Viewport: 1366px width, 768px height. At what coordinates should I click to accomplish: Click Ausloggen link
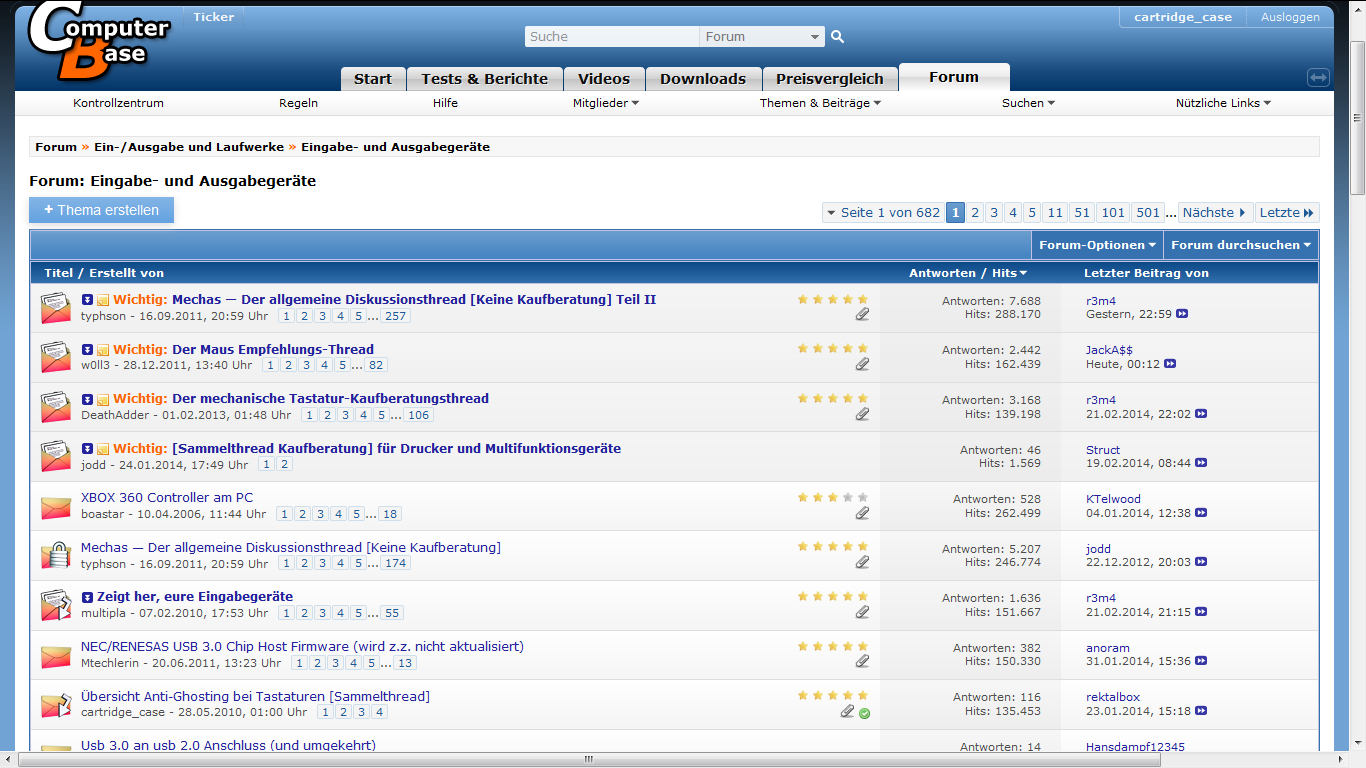click(x=1290, y=17)
